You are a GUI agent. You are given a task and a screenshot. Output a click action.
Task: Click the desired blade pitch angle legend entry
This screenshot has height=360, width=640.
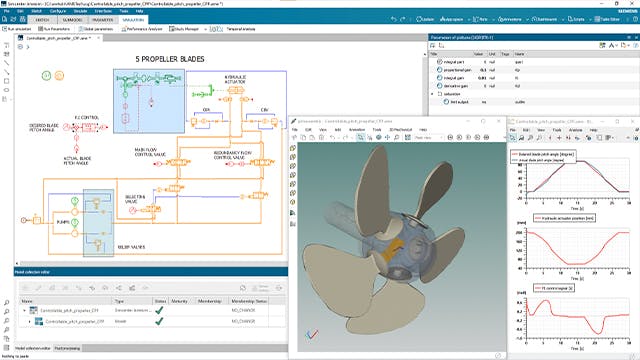click(x=543, y=154)
